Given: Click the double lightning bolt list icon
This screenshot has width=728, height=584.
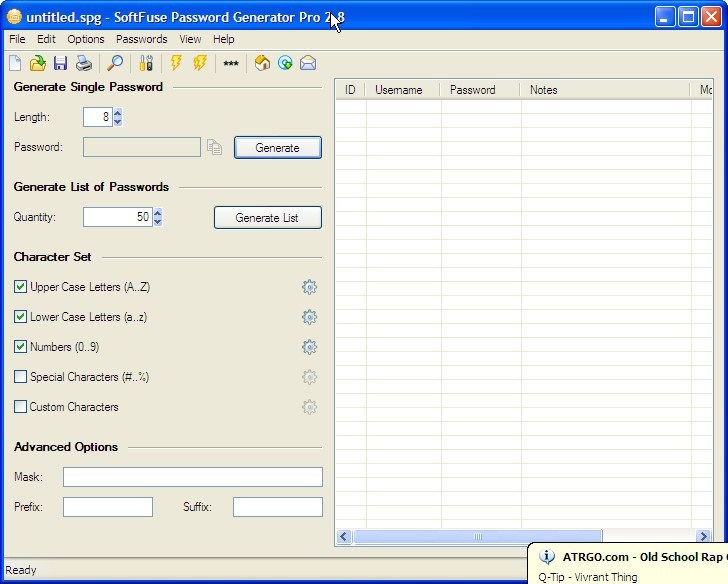Looking at the screenshot, I should (x=200, y=63).
